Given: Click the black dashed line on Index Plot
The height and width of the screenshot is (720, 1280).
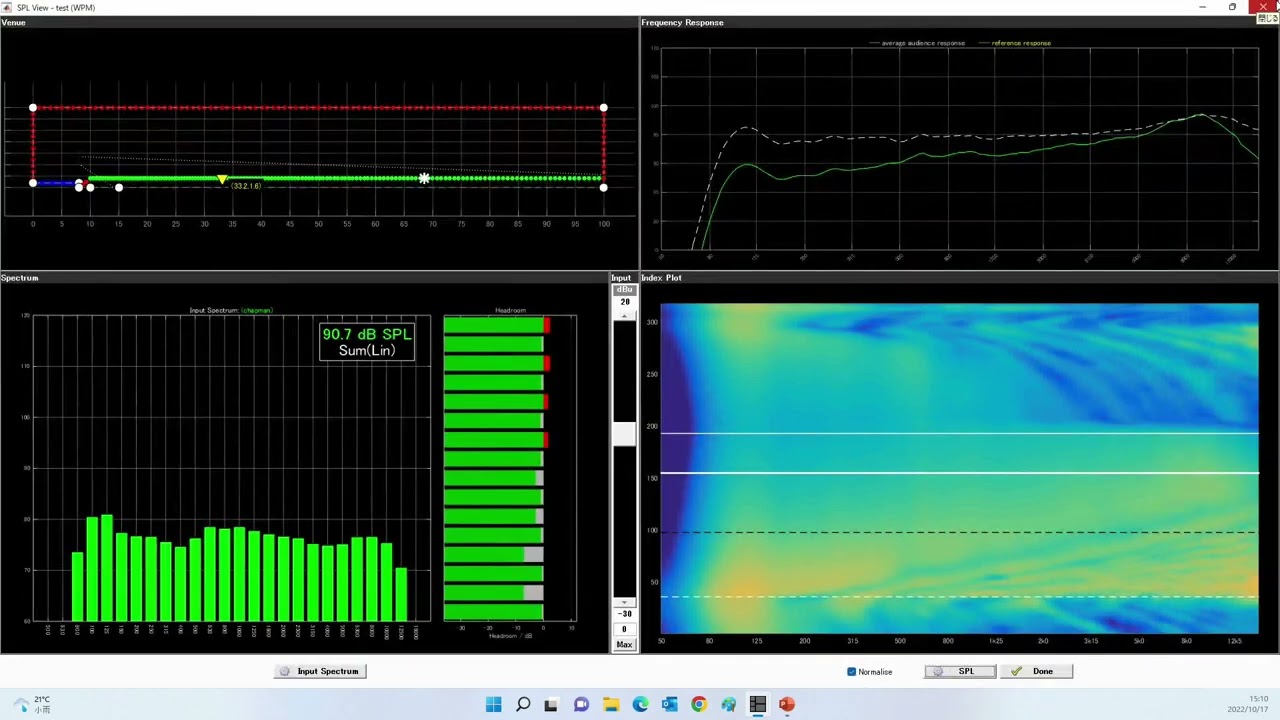Looking at the screenshot, I should tap(959, 531).
